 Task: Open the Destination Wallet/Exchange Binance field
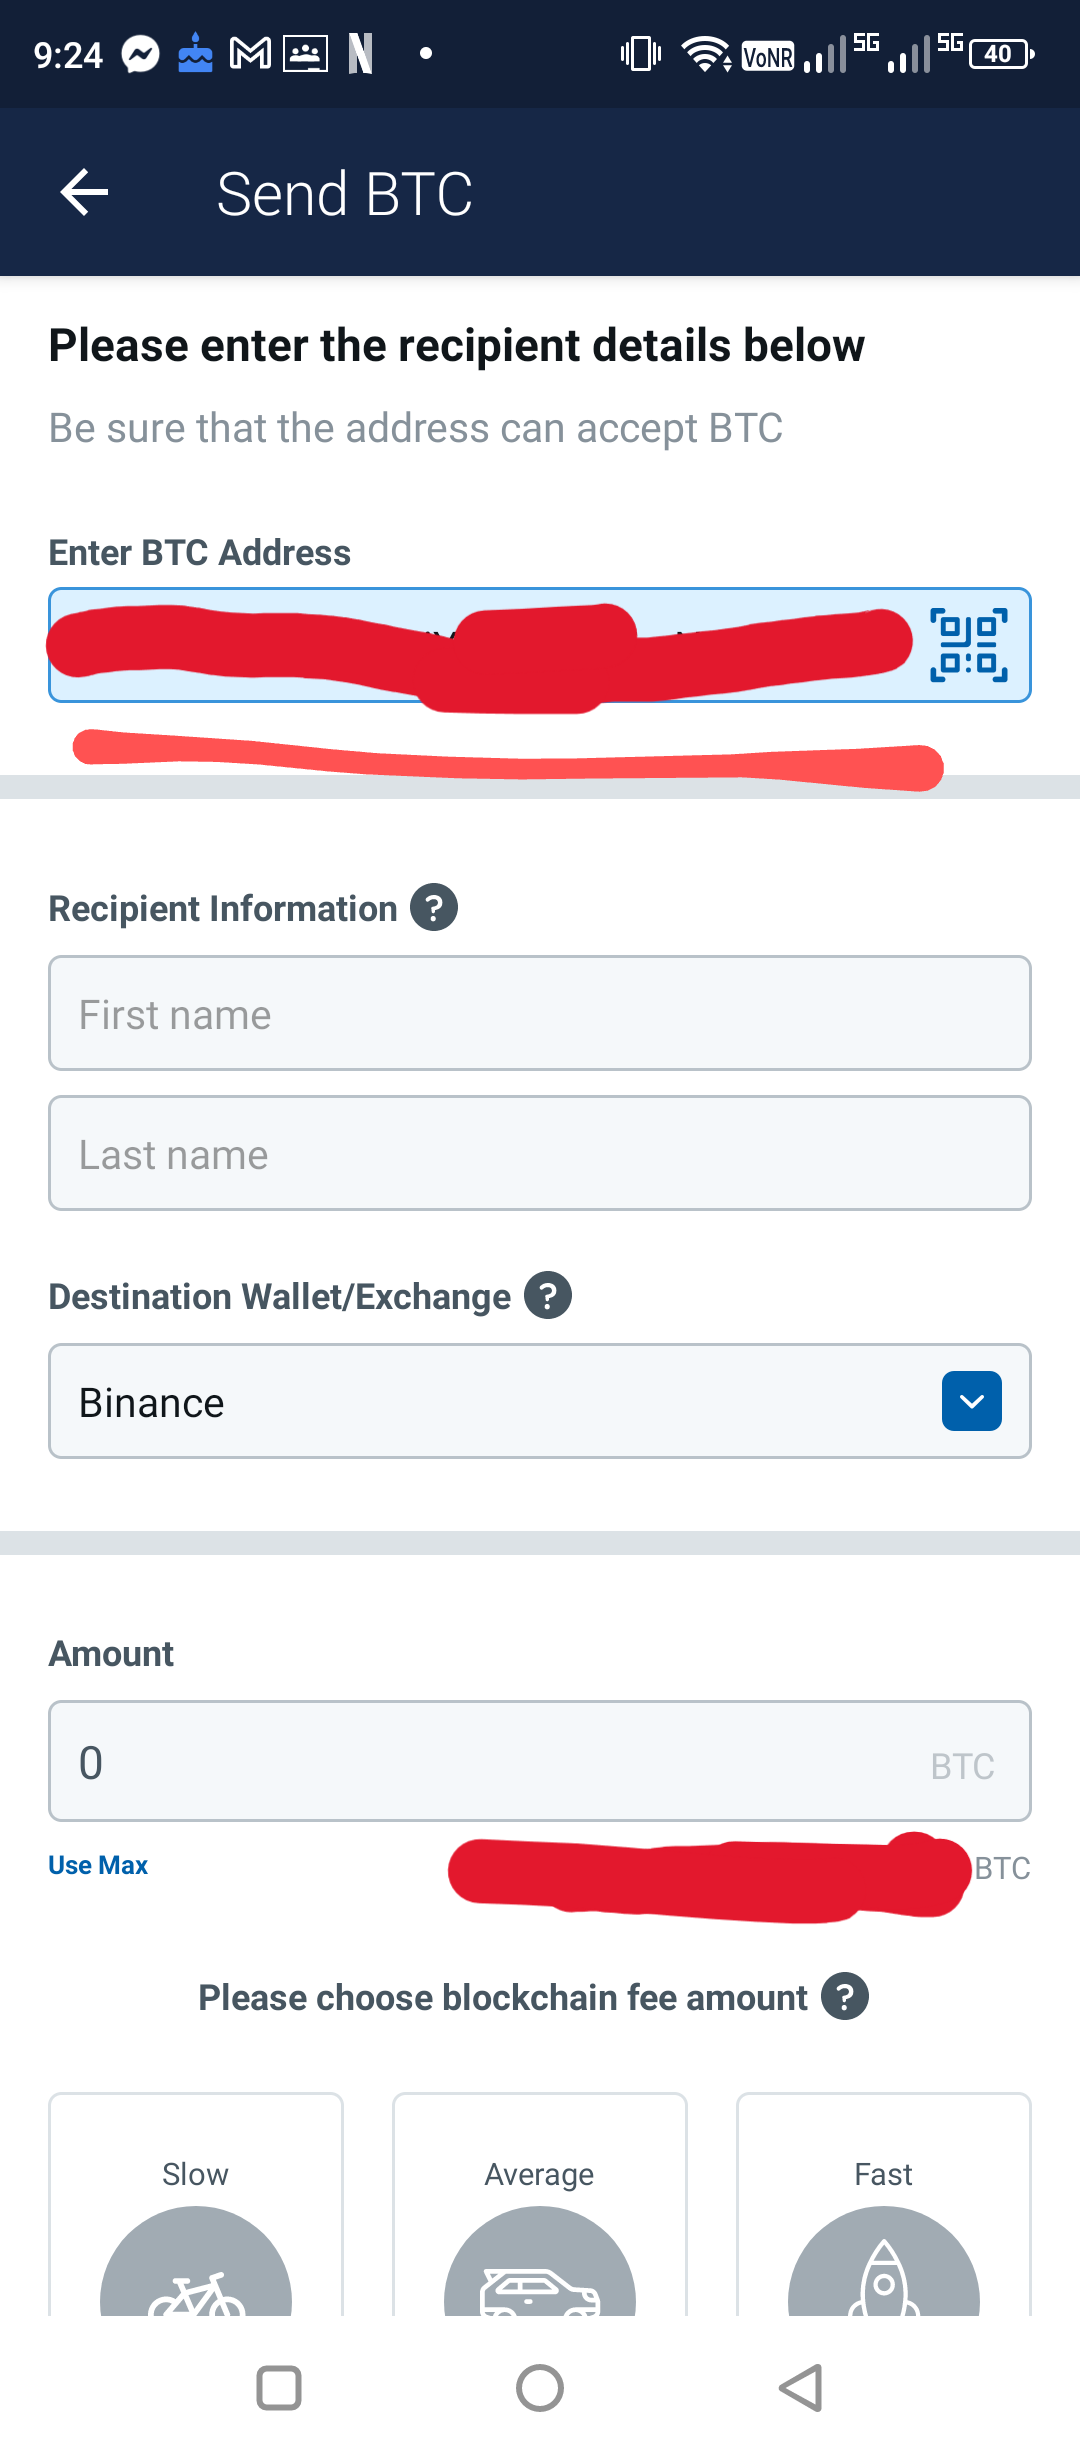(540, 1401)
